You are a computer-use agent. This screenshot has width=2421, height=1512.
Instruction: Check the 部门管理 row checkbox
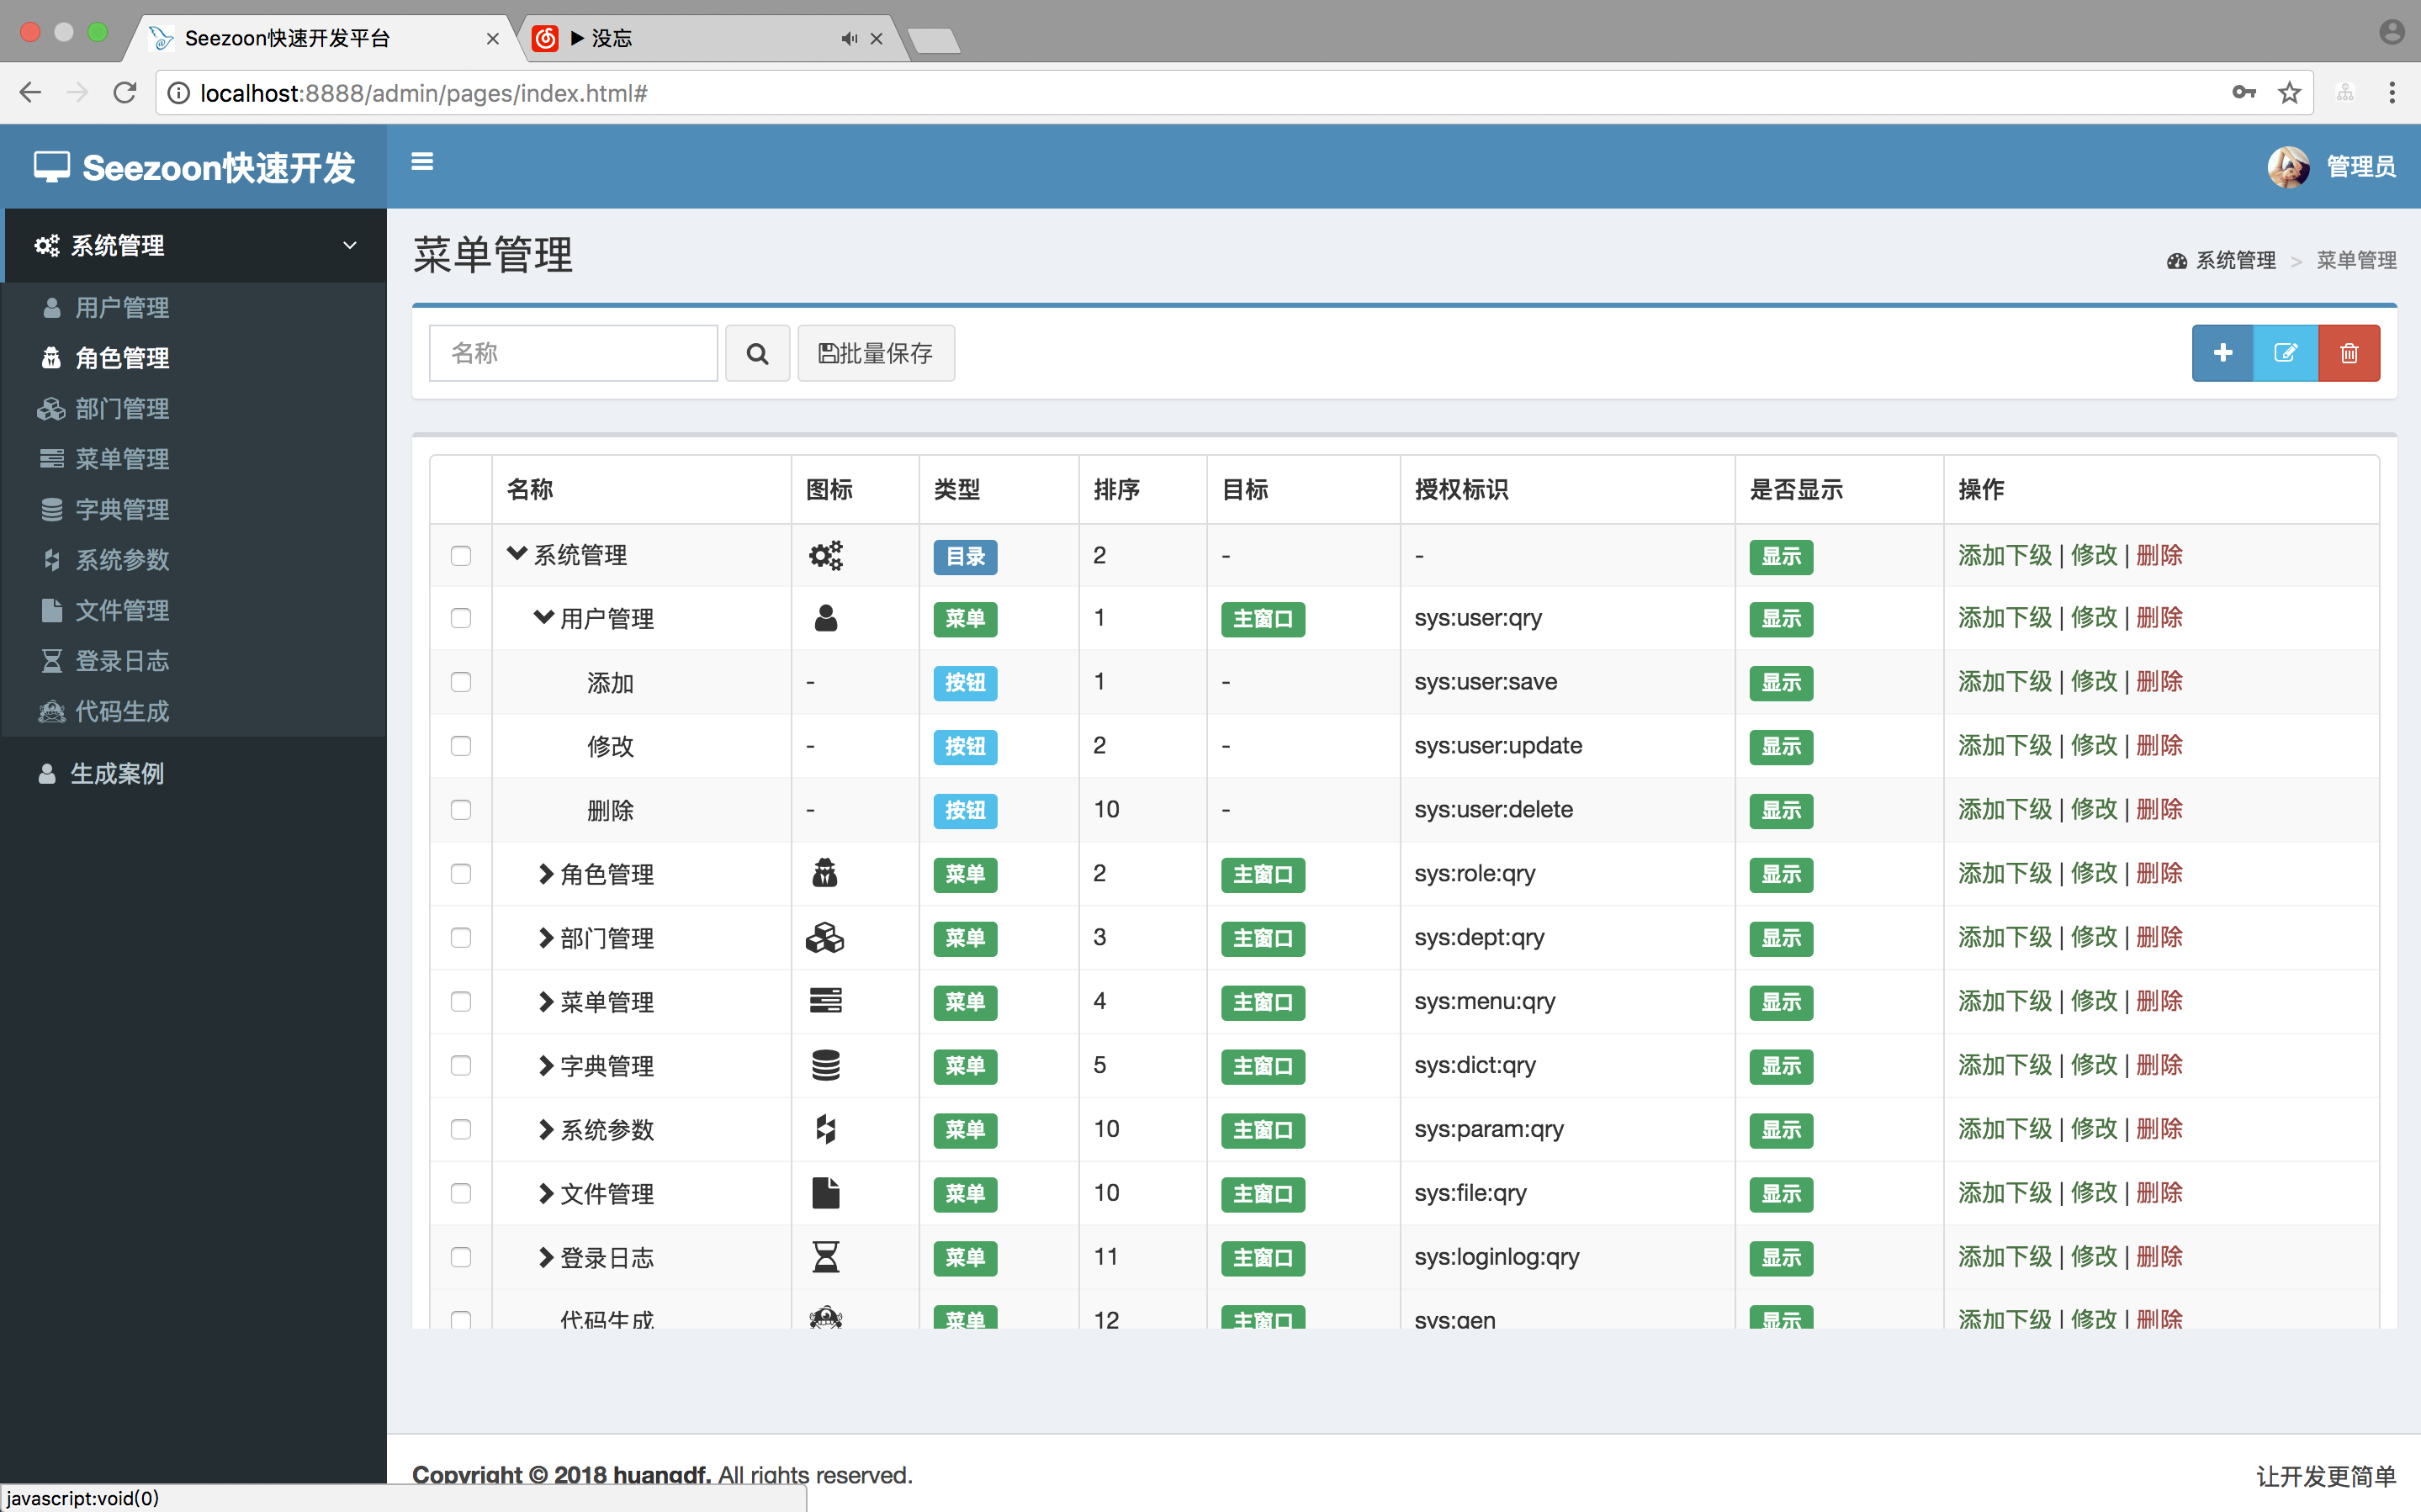pos(460,938)
